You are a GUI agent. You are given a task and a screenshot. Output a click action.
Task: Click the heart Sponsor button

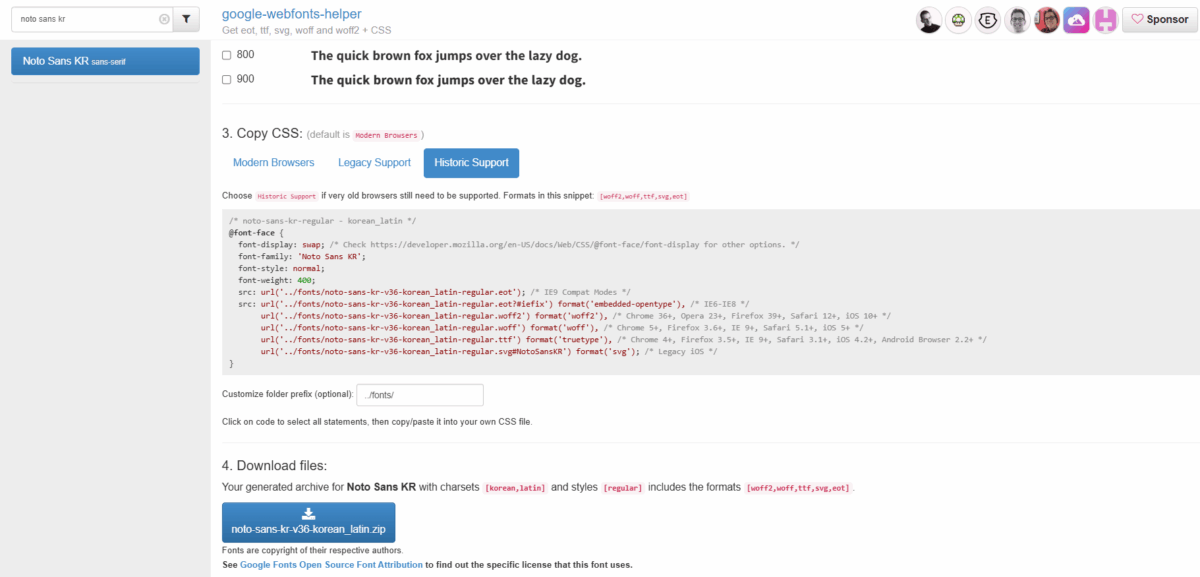(x=1159, y=19)
